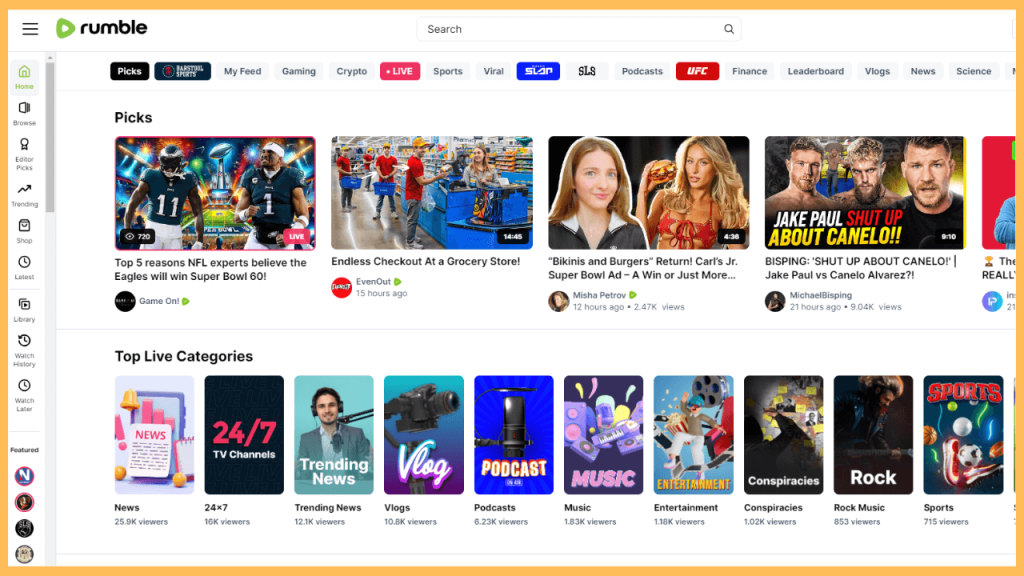Select the UFC channel chip
The width and height of the screenshot is (1024, 576).
tap(697, 71)
